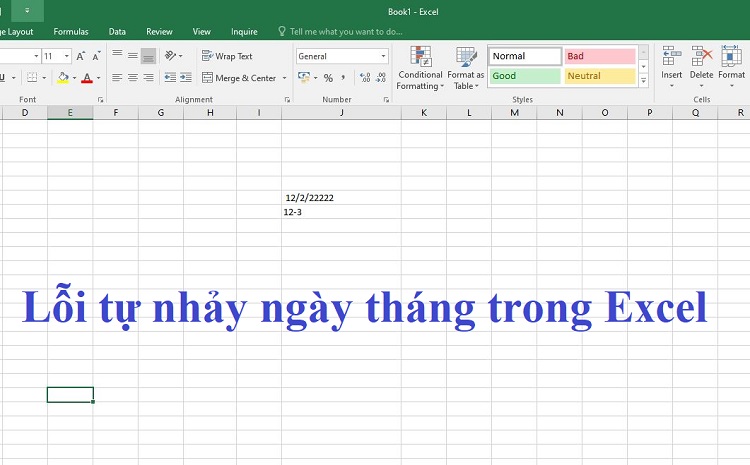750x465 pixels.
Task: Open the font name dropdown arrow
Action: 36,56
